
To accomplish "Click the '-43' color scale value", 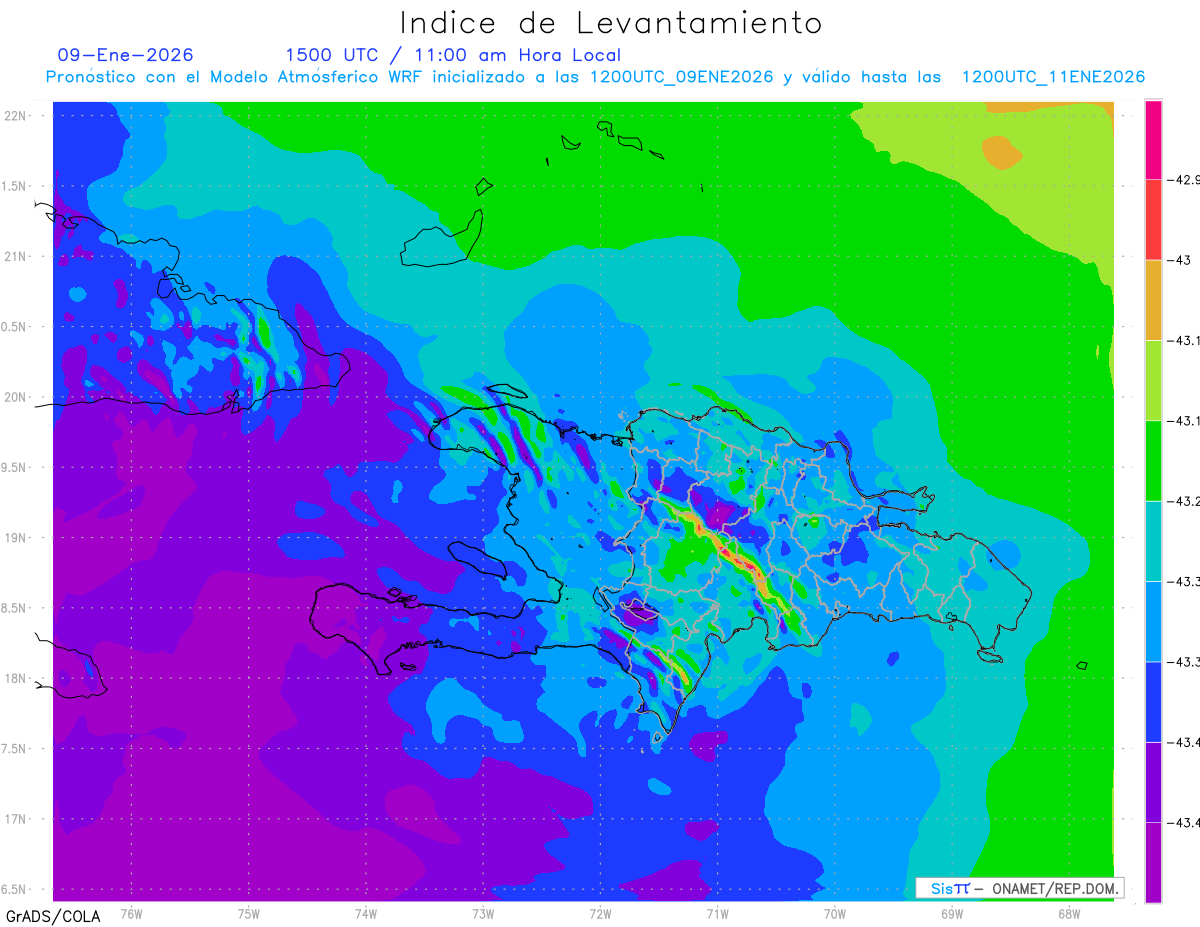I will click(1180, 260).
